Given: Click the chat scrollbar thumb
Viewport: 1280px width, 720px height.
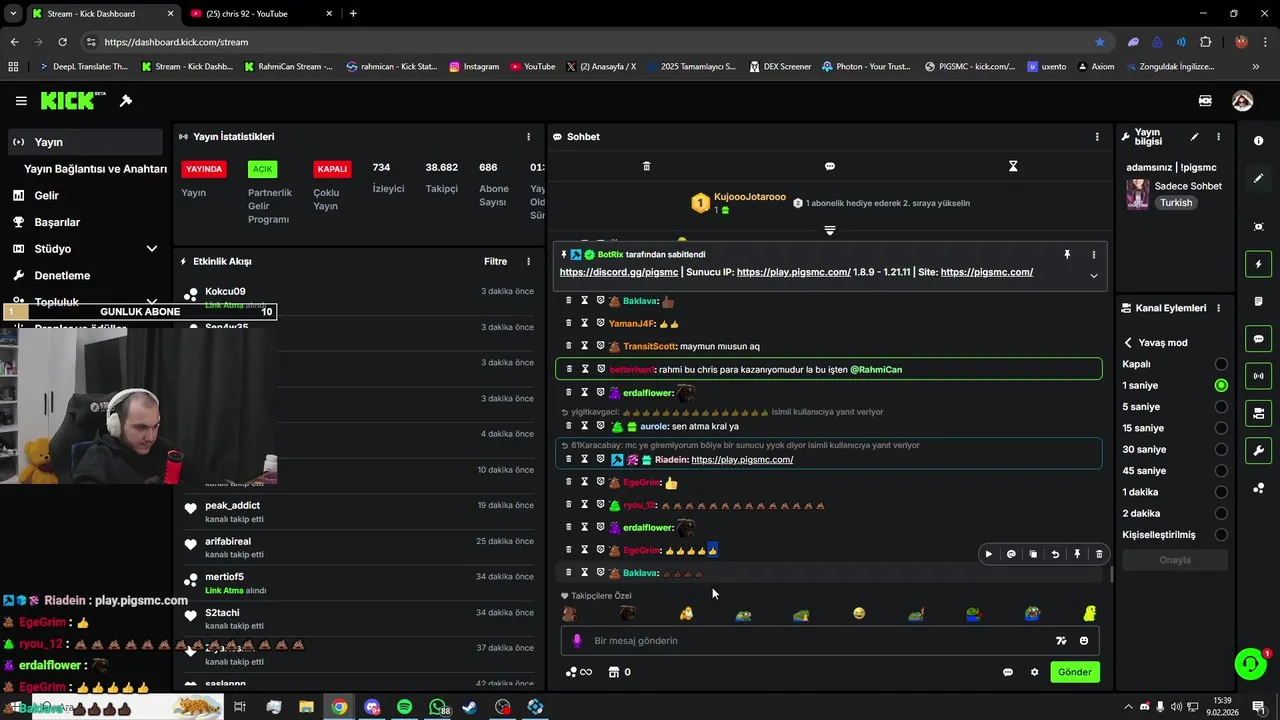Looking at the screenshot, I should (1112, 574).
